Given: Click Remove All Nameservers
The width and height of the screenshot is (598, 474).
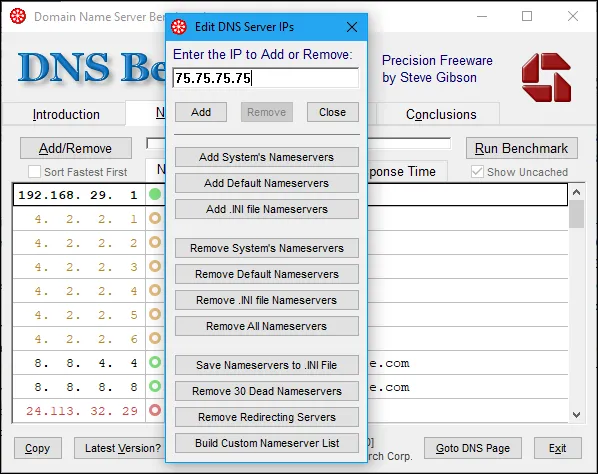Looking at the screenshot, I should click(x=267, y=326).
